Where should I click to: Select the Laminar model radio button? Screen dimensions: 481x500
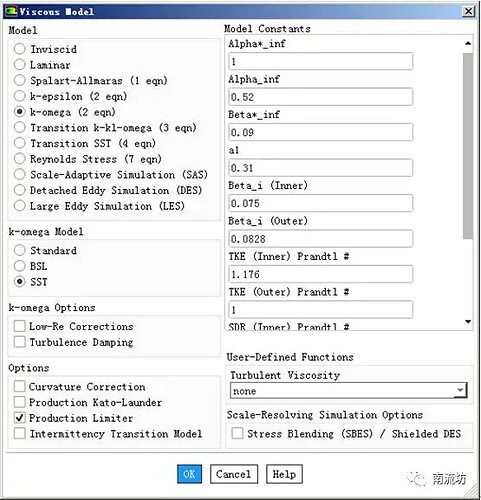(x=20, y=65)
